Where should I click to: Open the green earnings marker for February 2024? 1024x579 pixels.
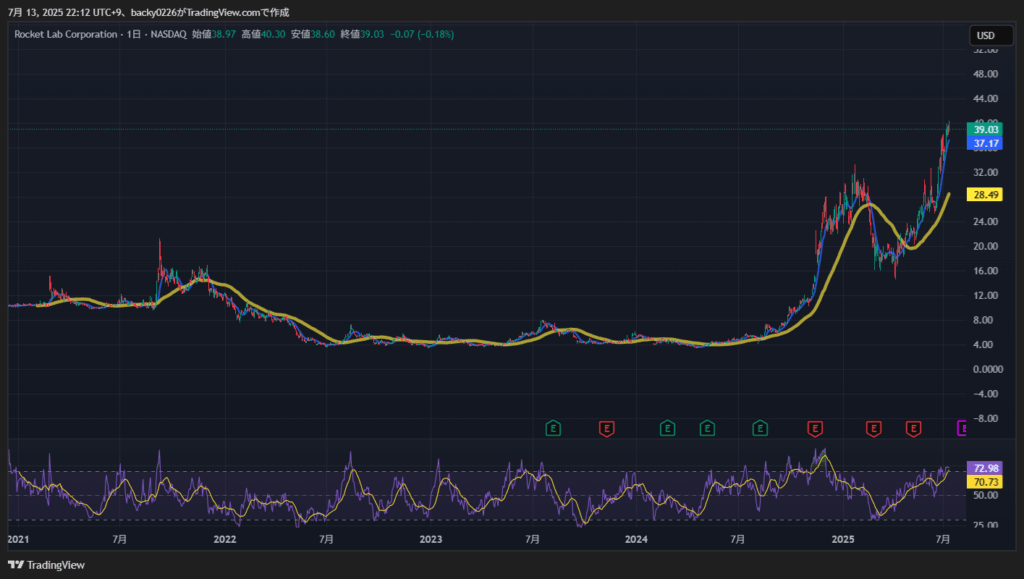[667, 428]
